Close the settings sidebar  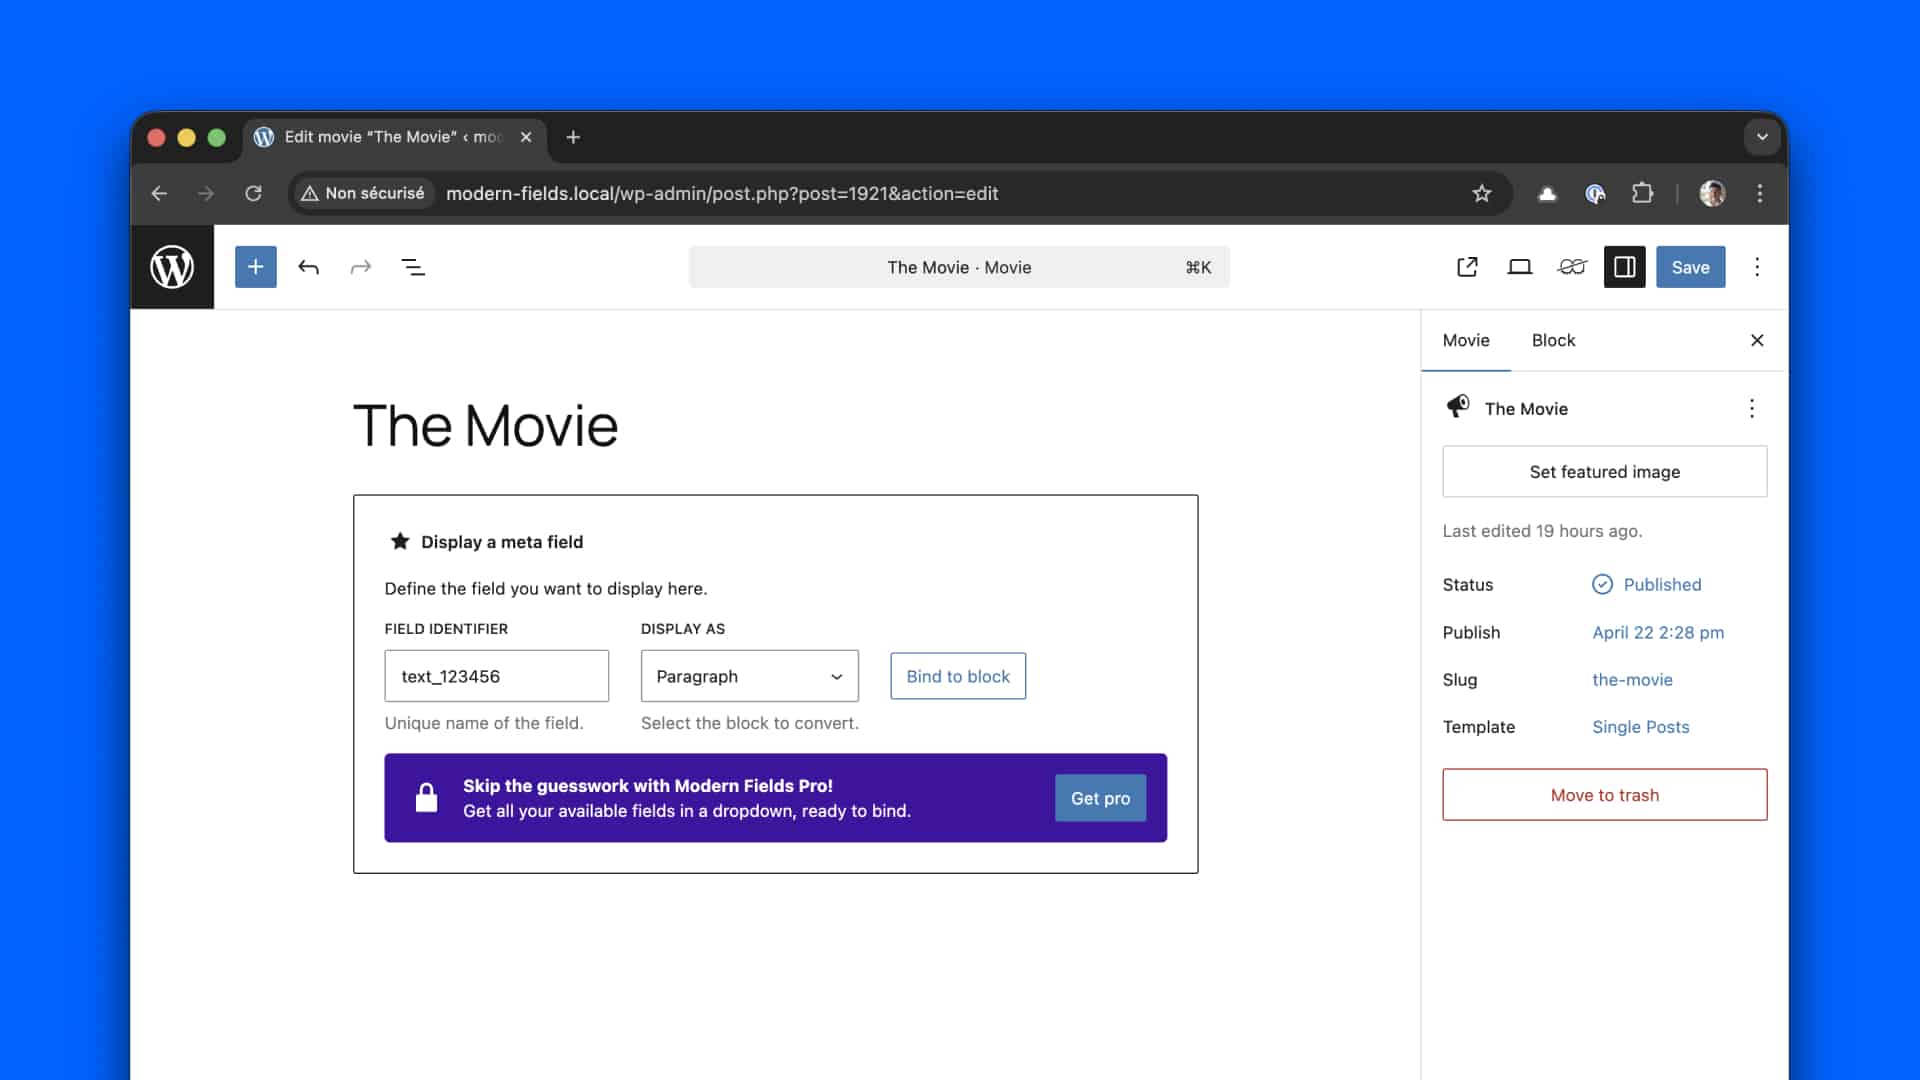[1757, 340]
